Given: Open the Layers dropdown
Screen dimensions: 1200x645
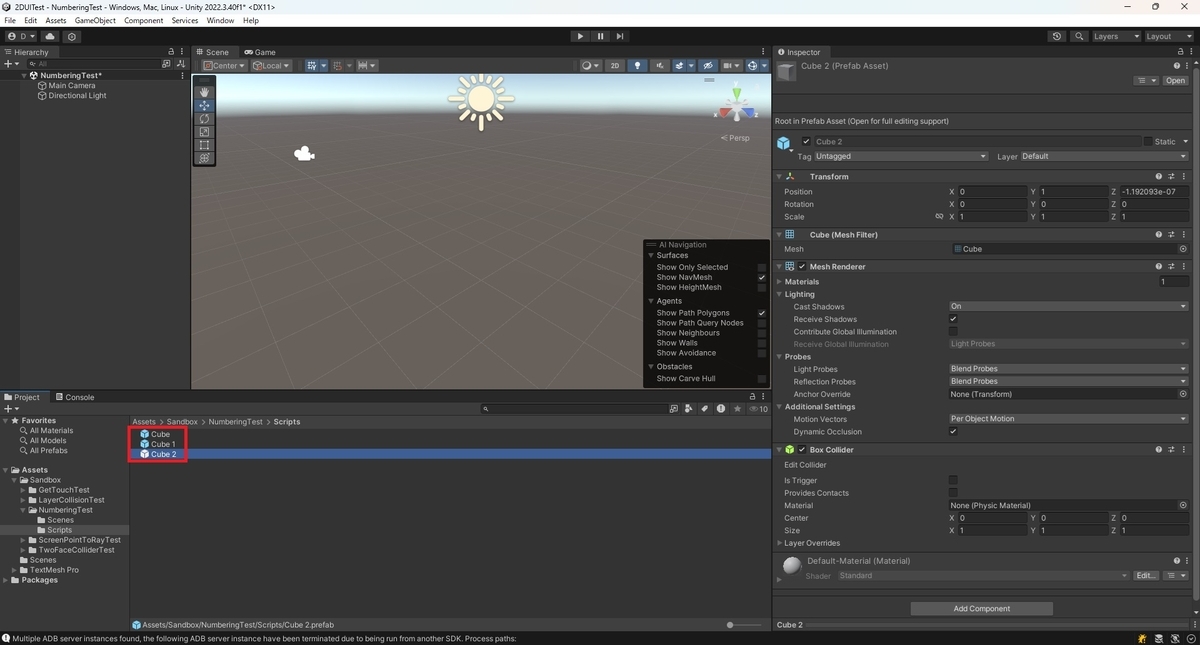Looking at the screenshot, I should 1116,36.
